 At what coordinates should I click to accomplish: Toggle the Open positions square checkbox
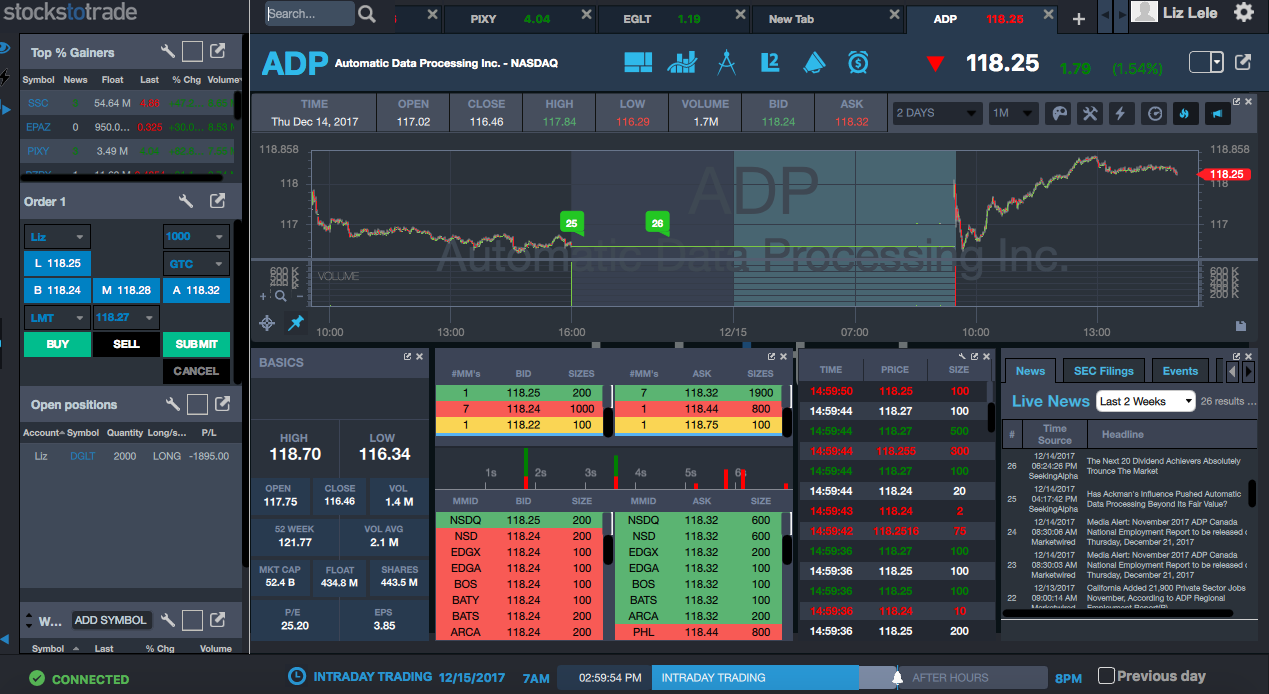197,404
